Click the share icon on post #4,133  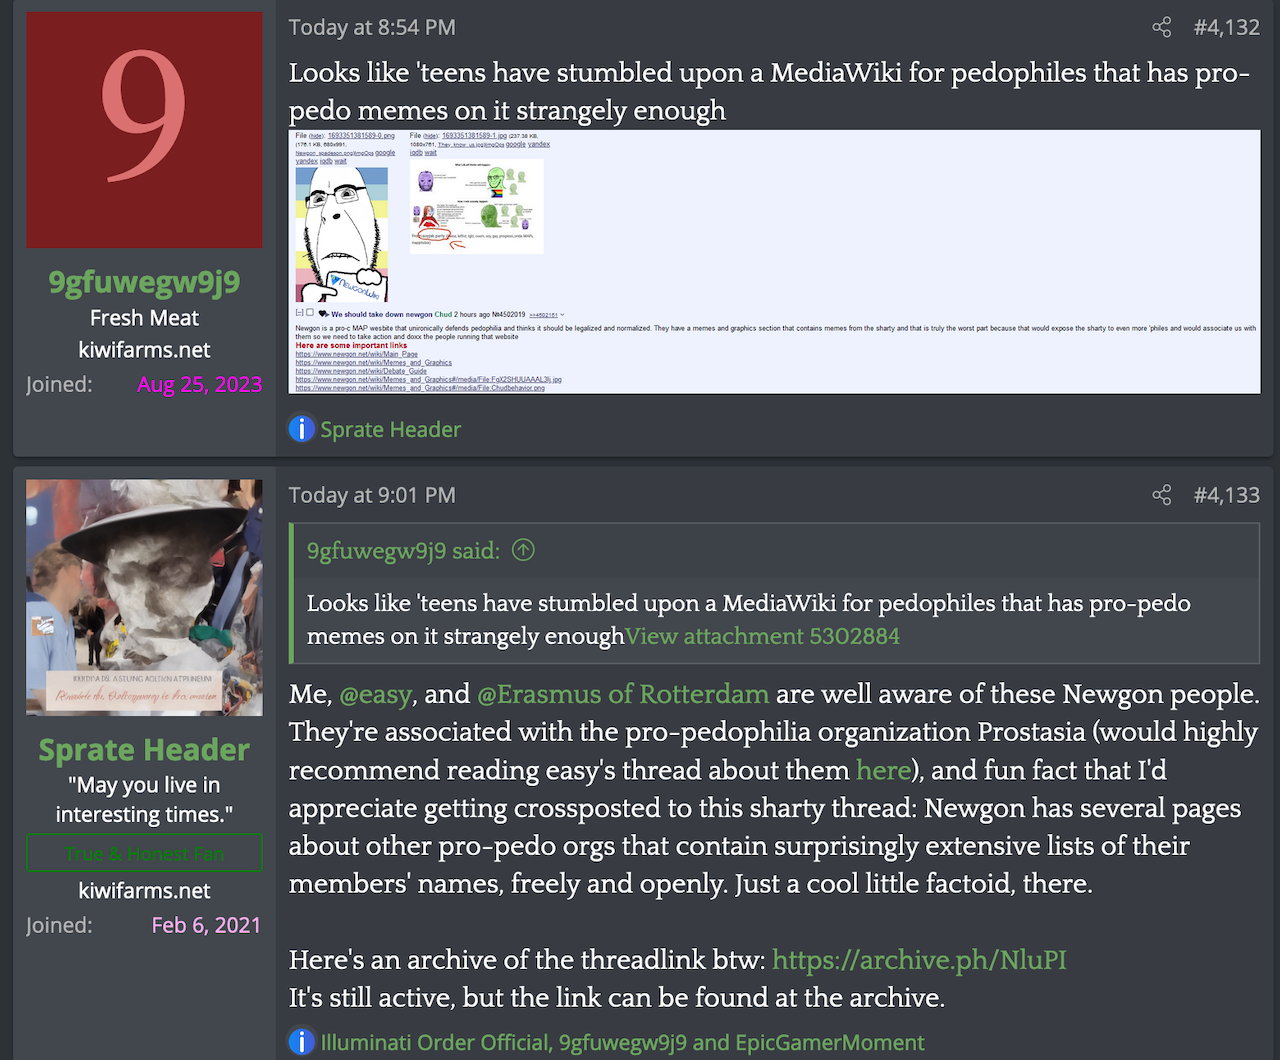pyautogui.click(x=1161, y=495)
